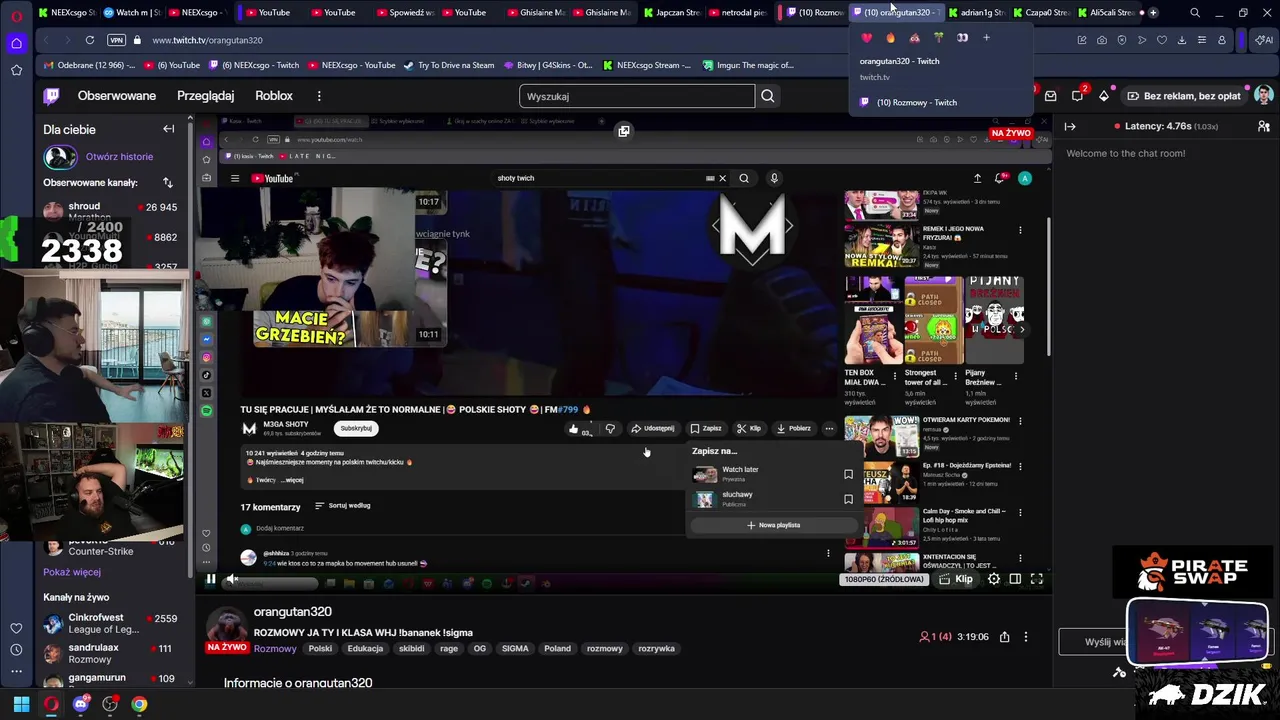
Task: Open Opera sidebar bookmarks heart icon
Action: pyautogui.click(x=16, y=628)
